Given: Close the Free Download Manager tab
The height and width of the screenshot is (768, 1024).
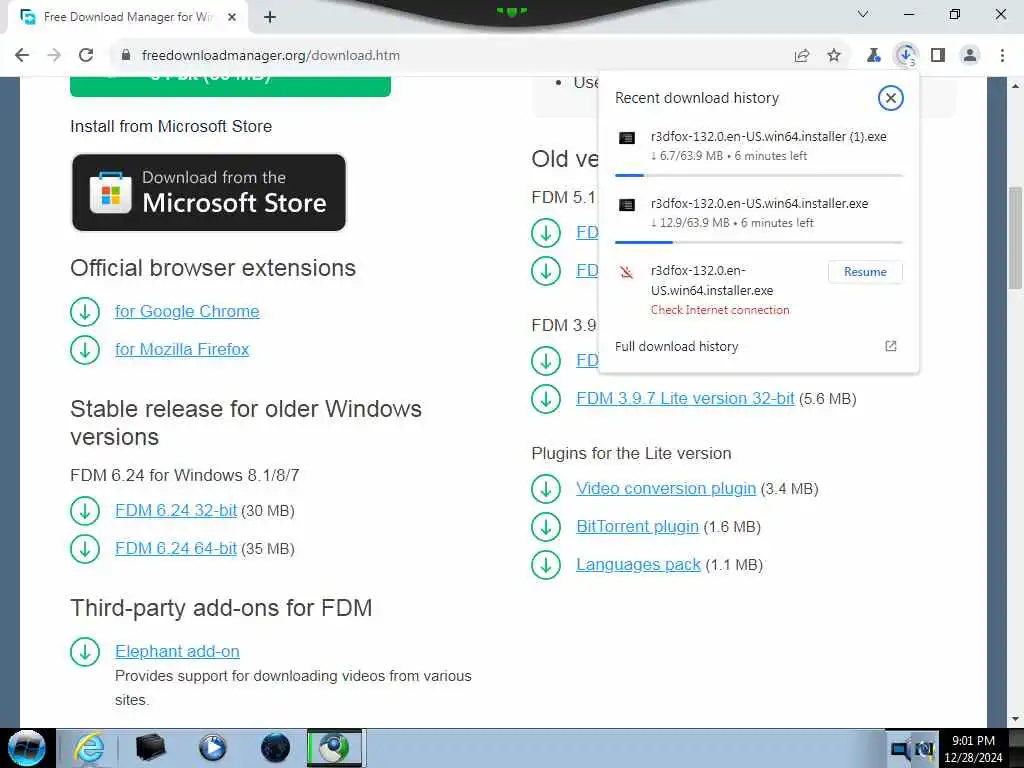Looking at the screenshot, I should (x=232, y=18).
